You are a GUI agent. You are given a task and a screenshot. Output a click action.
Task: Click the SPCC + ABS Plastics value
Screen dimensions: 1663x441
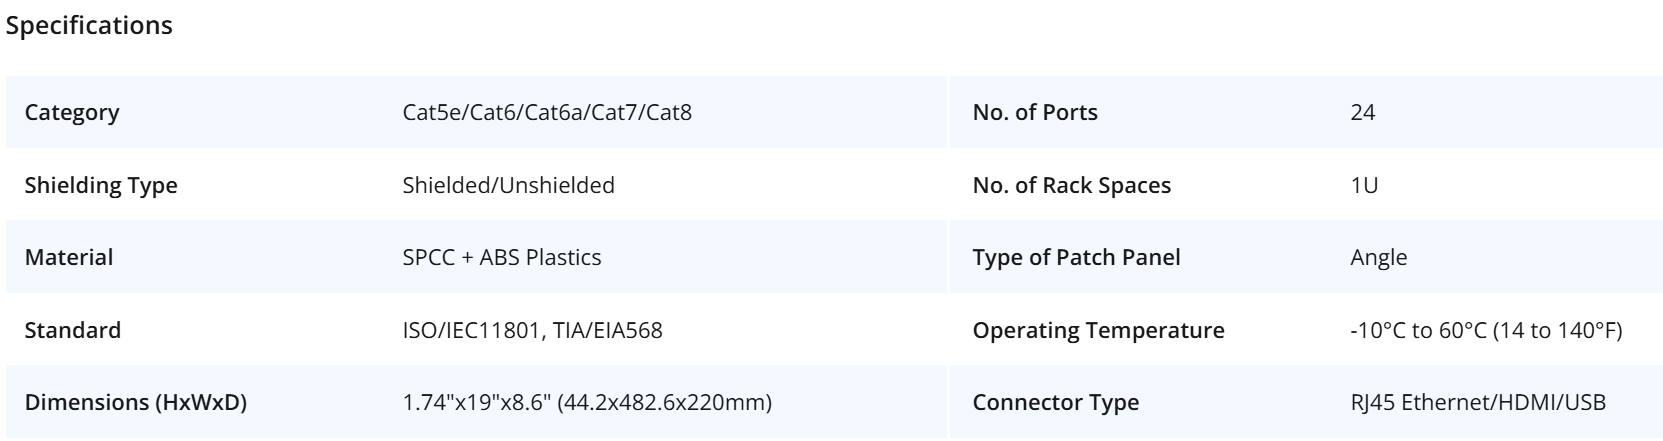point(502,257)
